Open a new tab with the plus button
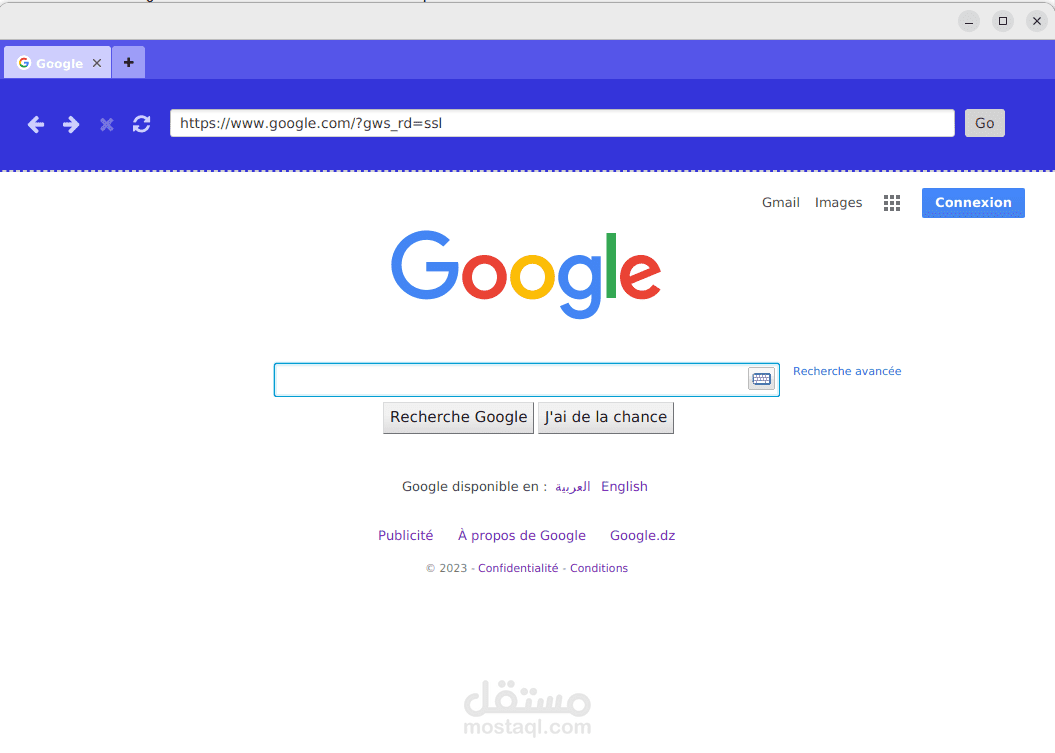This screenshot has height=753, width=1055. tap(129, 63)
